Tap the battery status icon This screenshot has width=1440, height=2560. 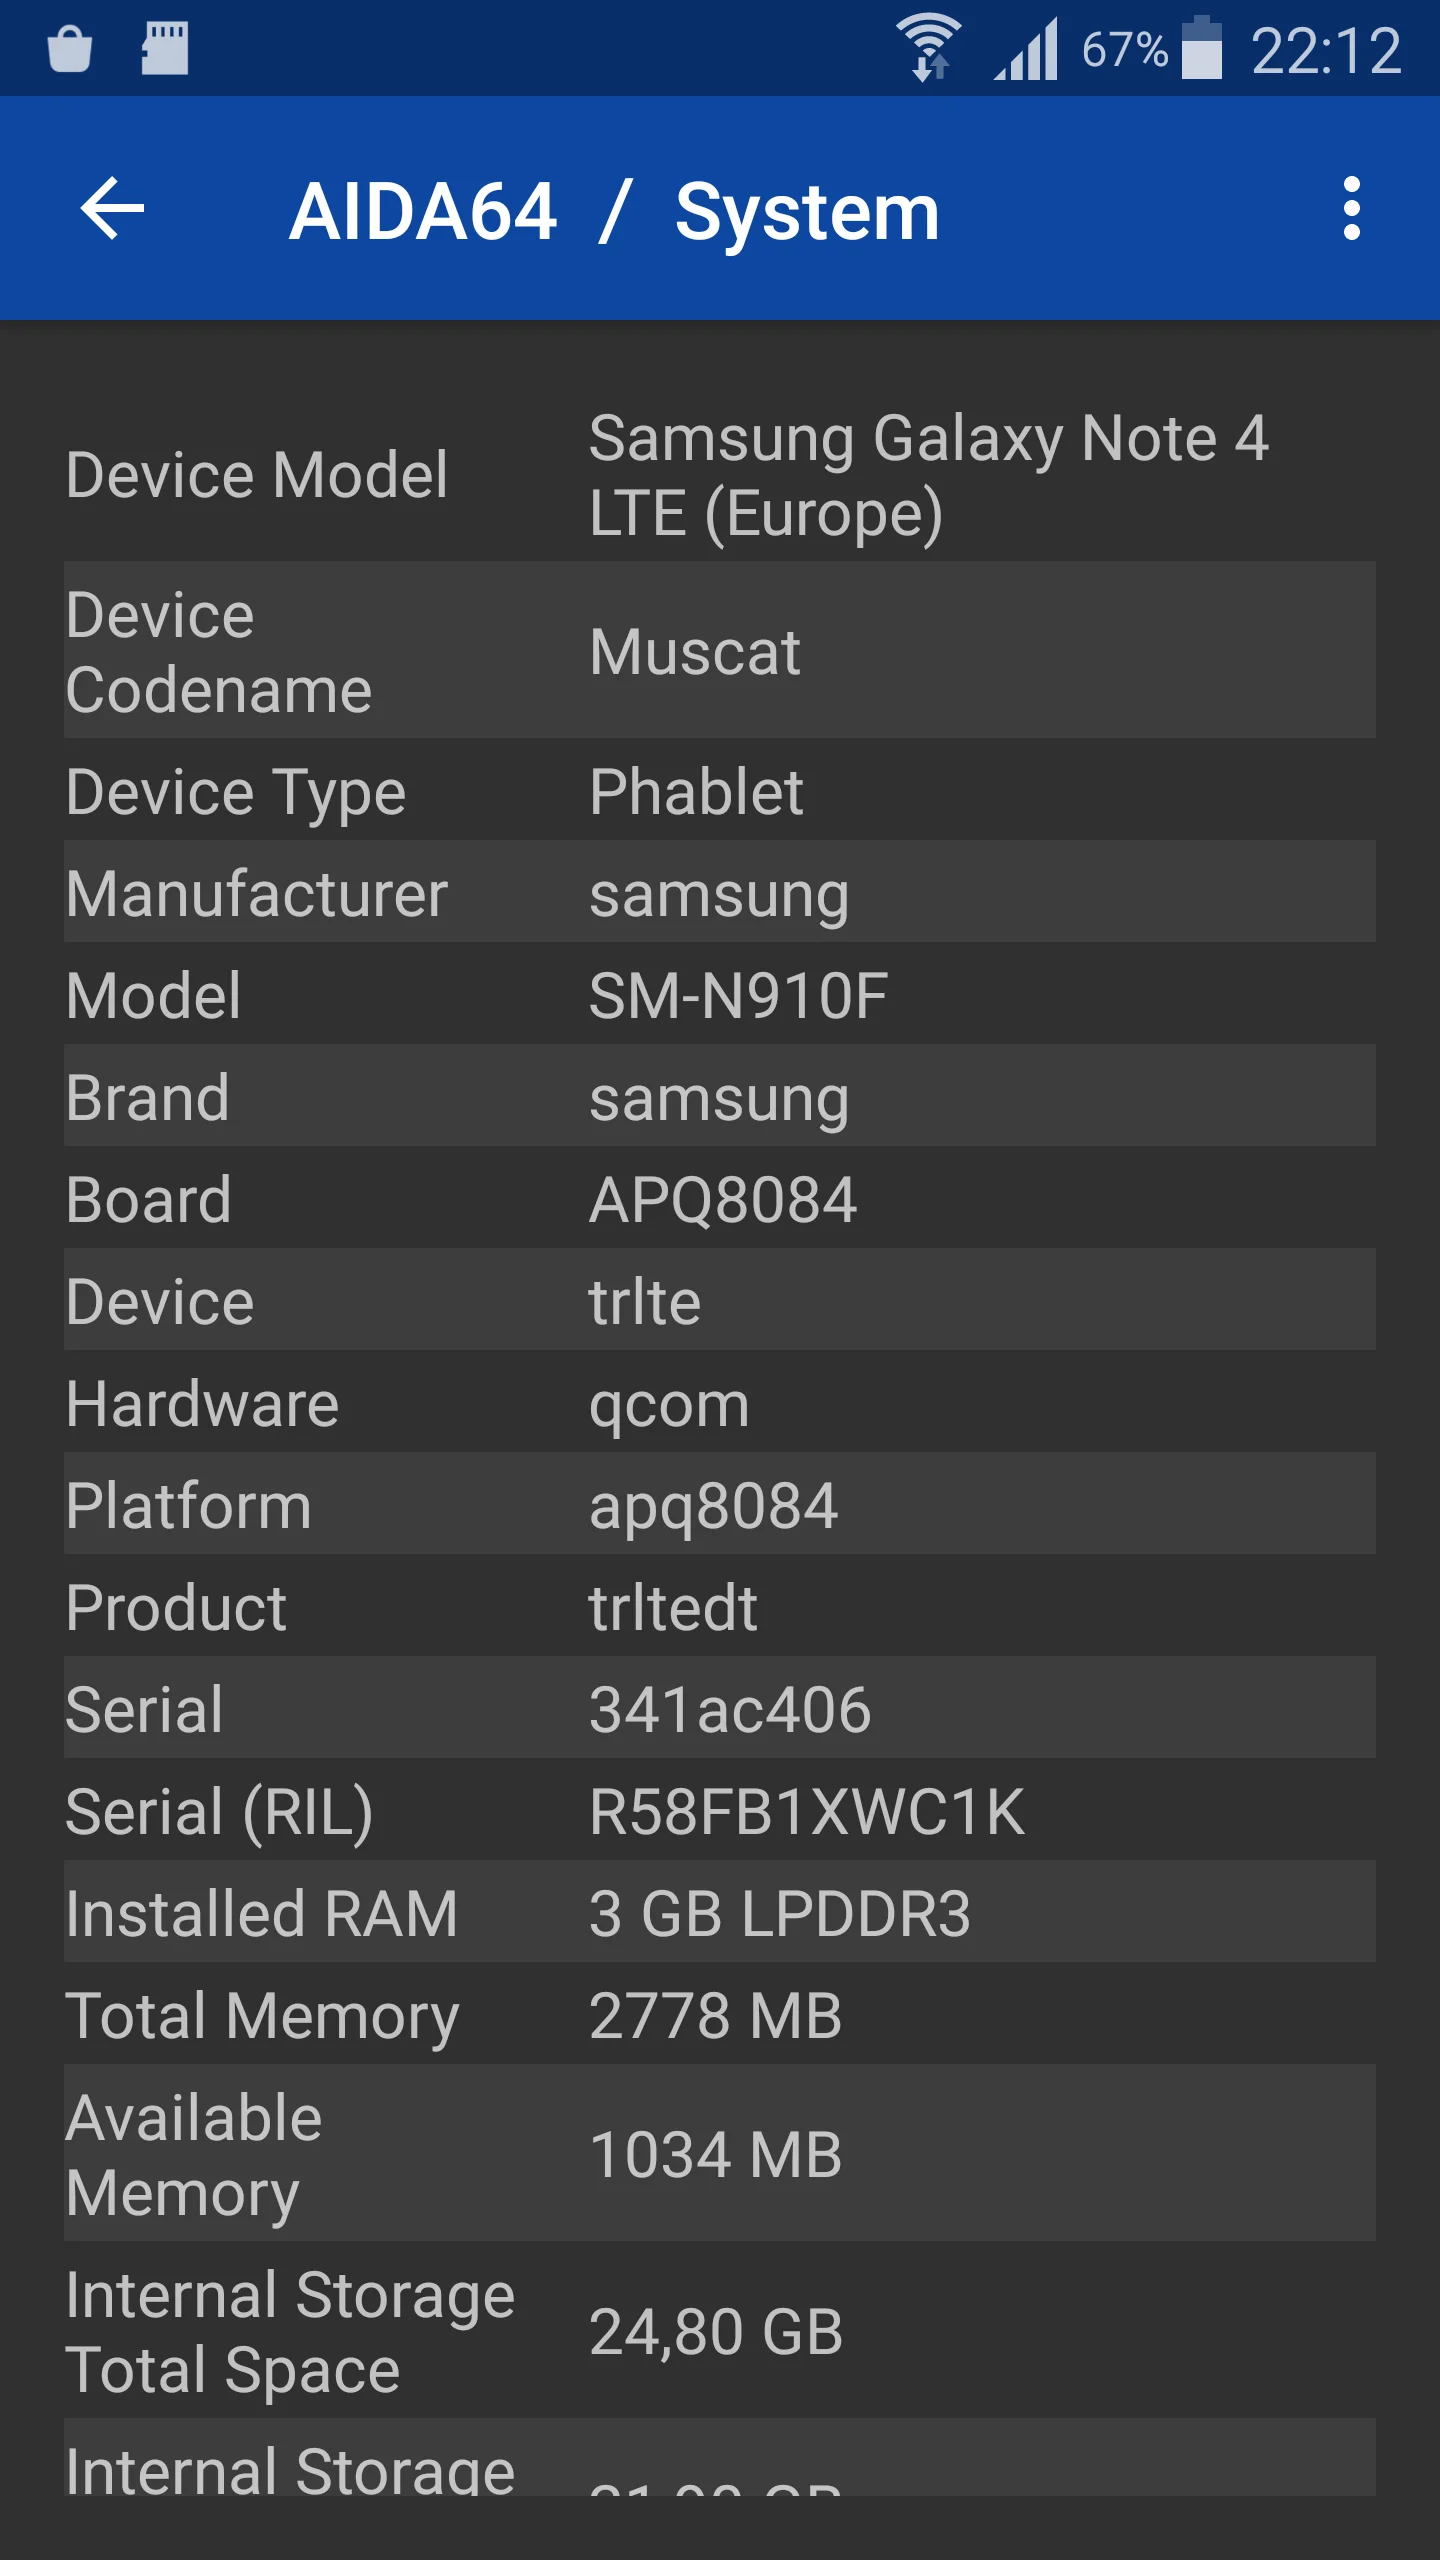click(1201, 48)
